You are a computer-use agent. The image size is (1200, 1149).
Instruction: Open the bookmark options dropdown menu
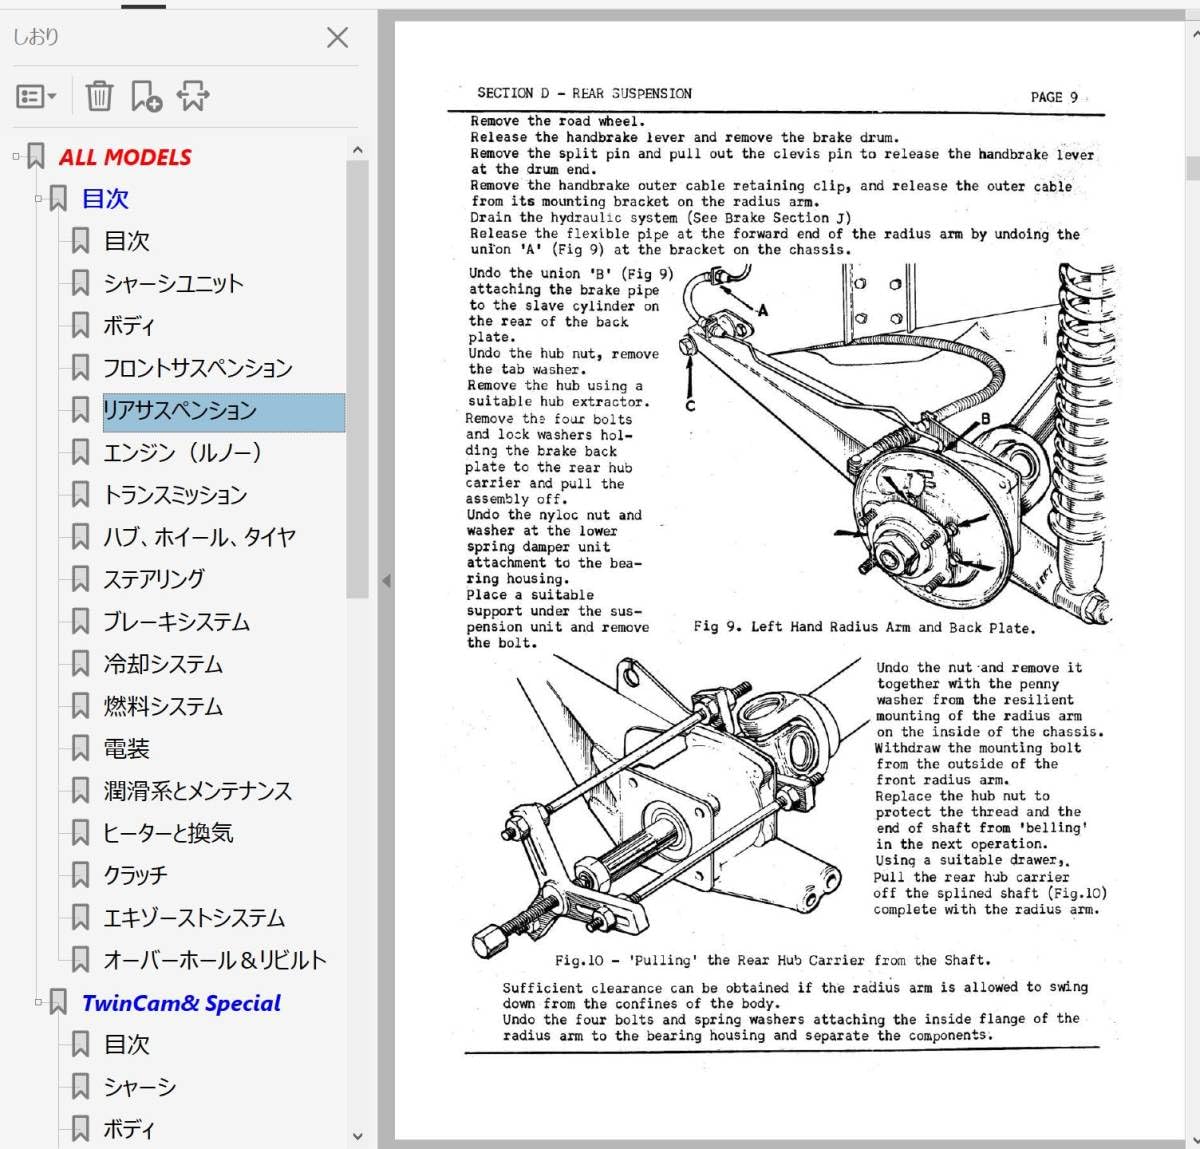pos(36,97)
